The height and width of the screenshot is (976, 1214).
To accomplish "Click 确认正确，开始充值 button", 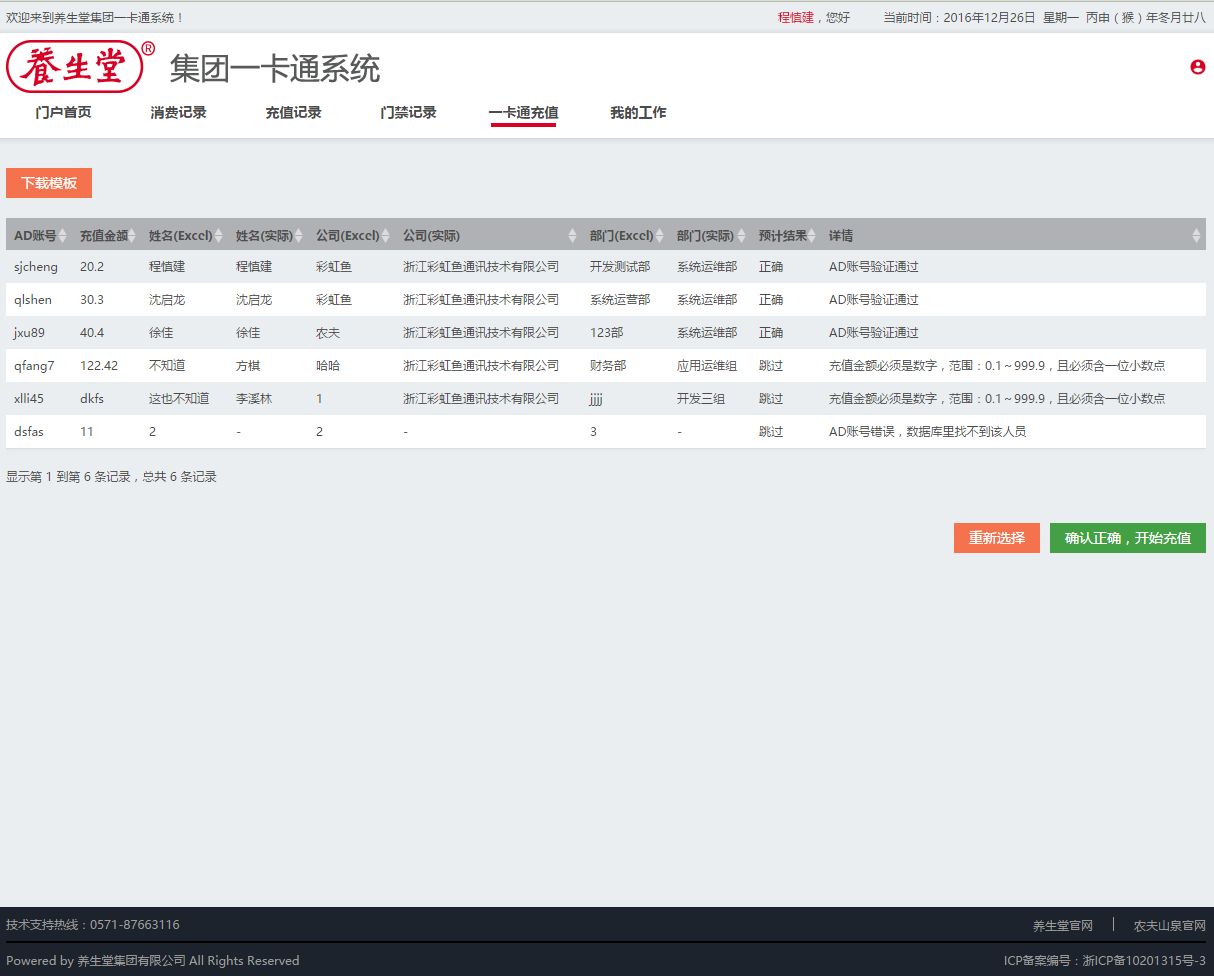I will [1127, 538].
